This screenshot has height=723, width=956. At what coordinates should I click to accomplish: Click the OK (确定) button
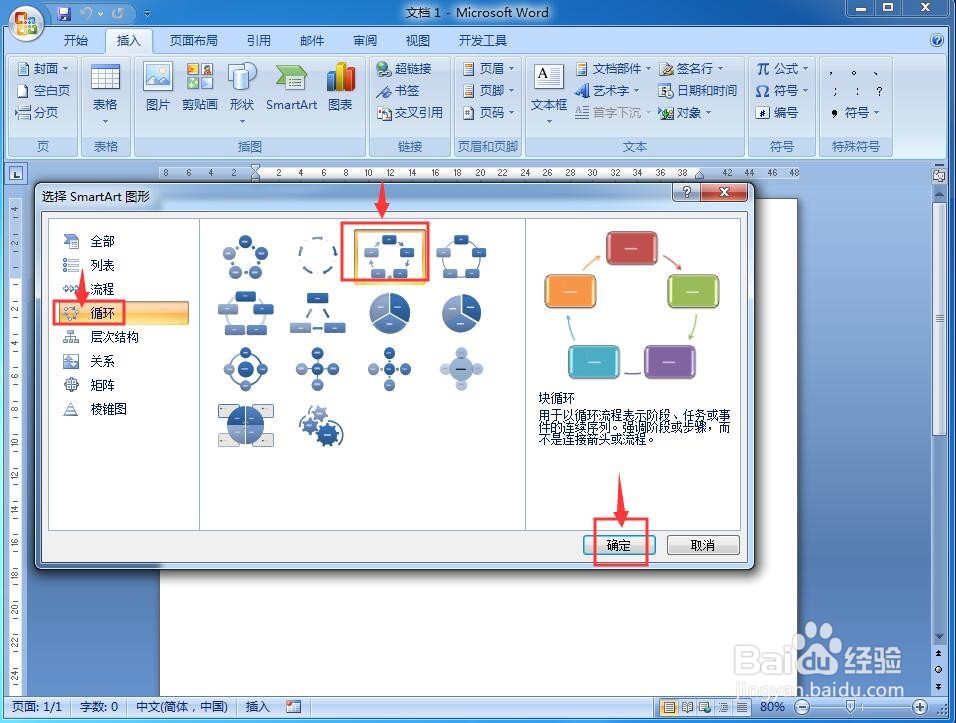(x=619, y=545)
